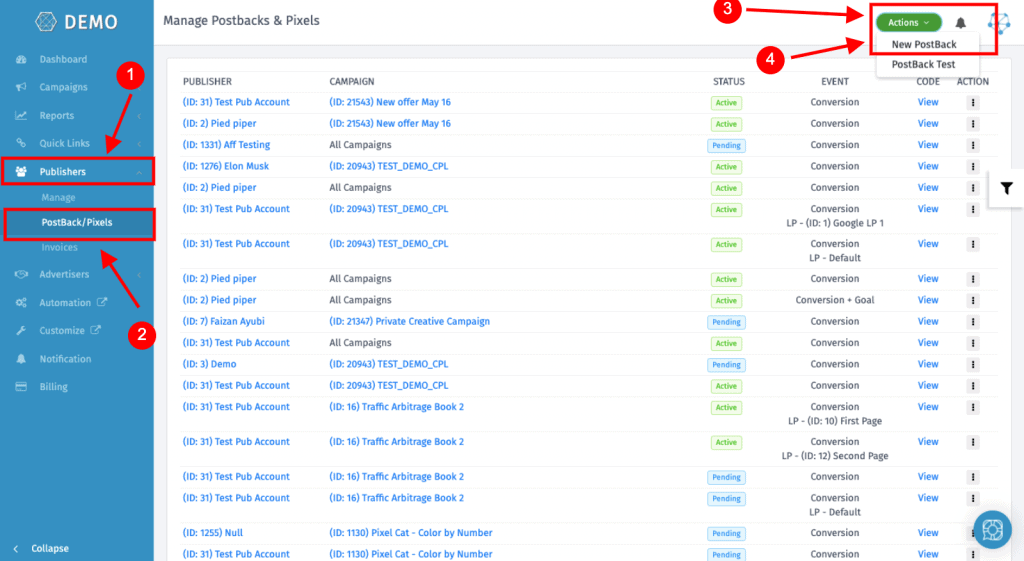This screenshot has width=1024, height=561.
Task: Click View code link for Aff Testing row
Action: 928,145
